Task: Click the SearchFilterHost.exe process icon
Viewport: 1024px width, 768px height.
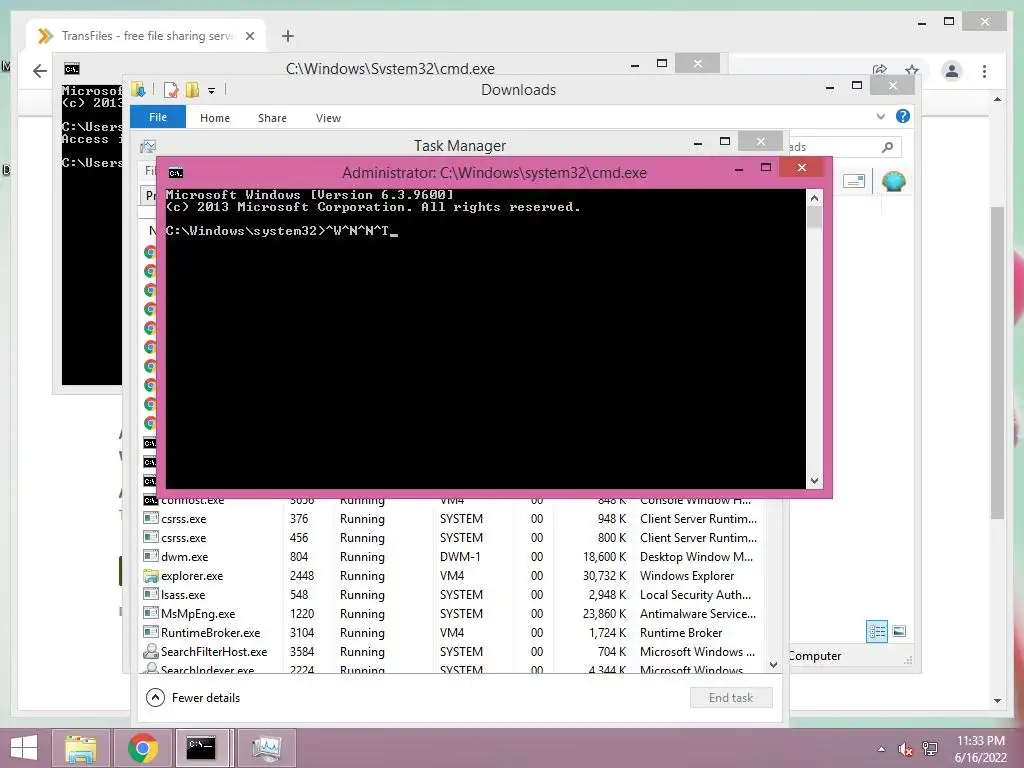Action: [151, 652]
